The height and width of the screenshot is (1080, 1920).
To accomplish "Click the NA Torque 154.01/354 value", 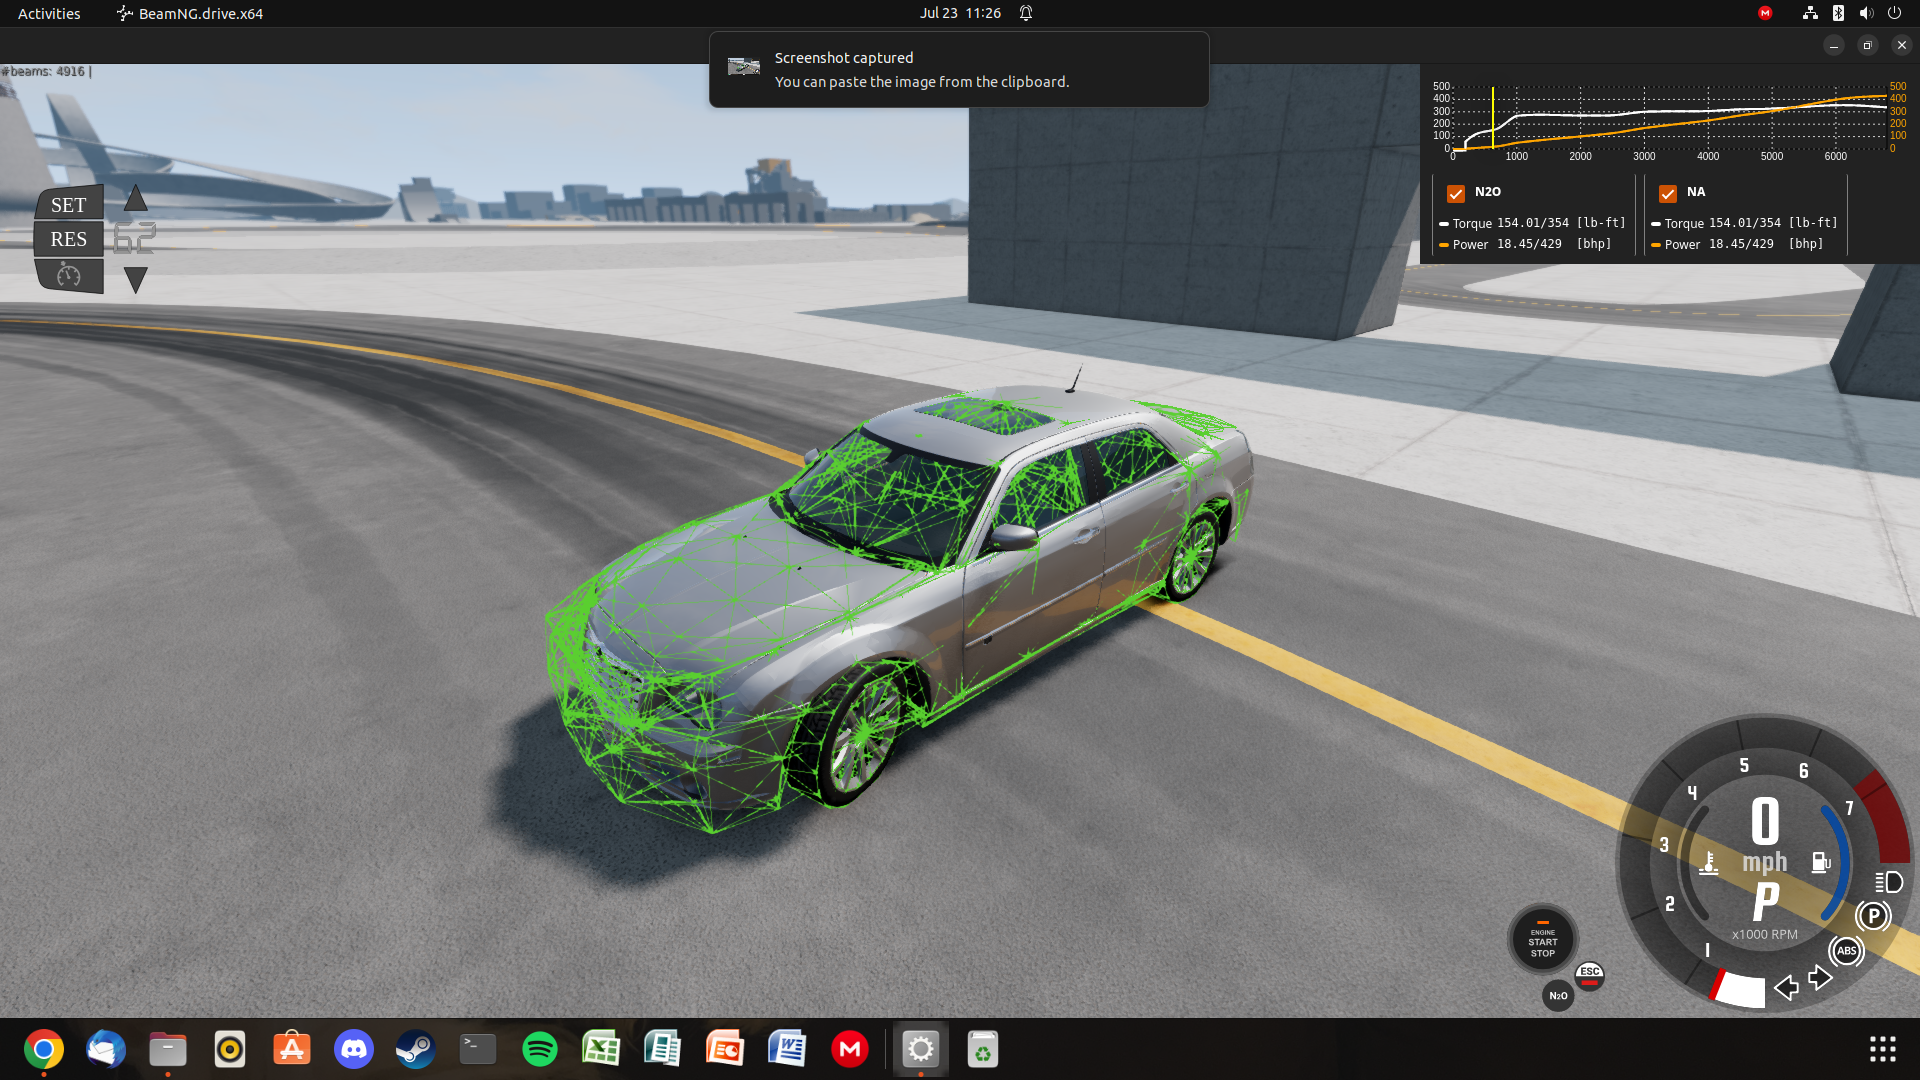I will (1745, 223).
